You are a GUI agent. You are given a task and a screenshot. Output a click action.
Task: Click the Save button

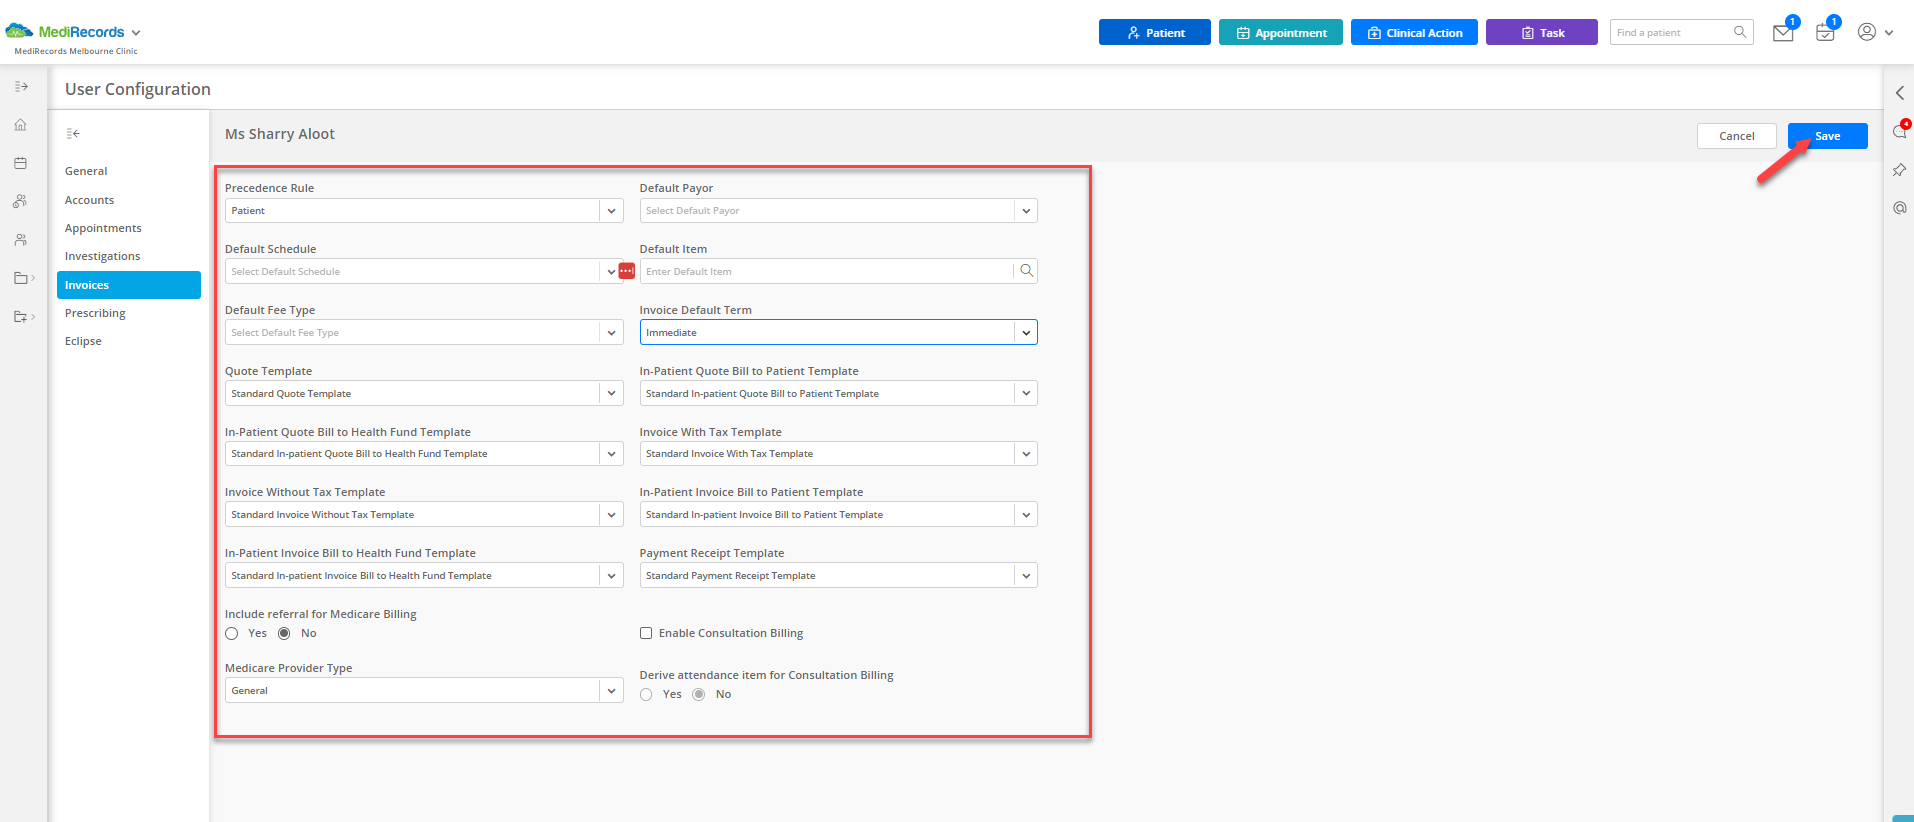click(1827, 136)
